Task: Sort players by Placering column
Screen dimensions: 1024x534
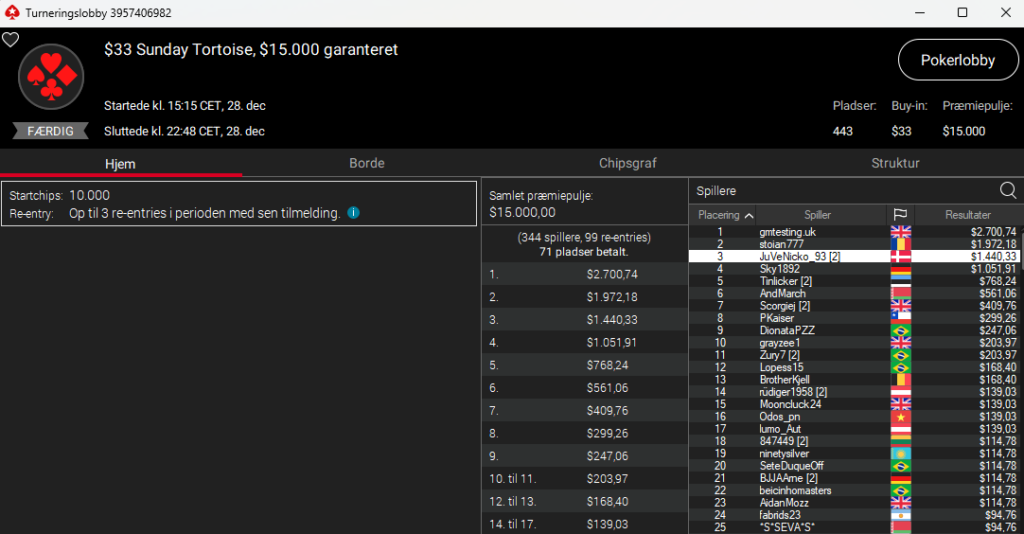Action: pyautogui.click(x=725, y=215)
